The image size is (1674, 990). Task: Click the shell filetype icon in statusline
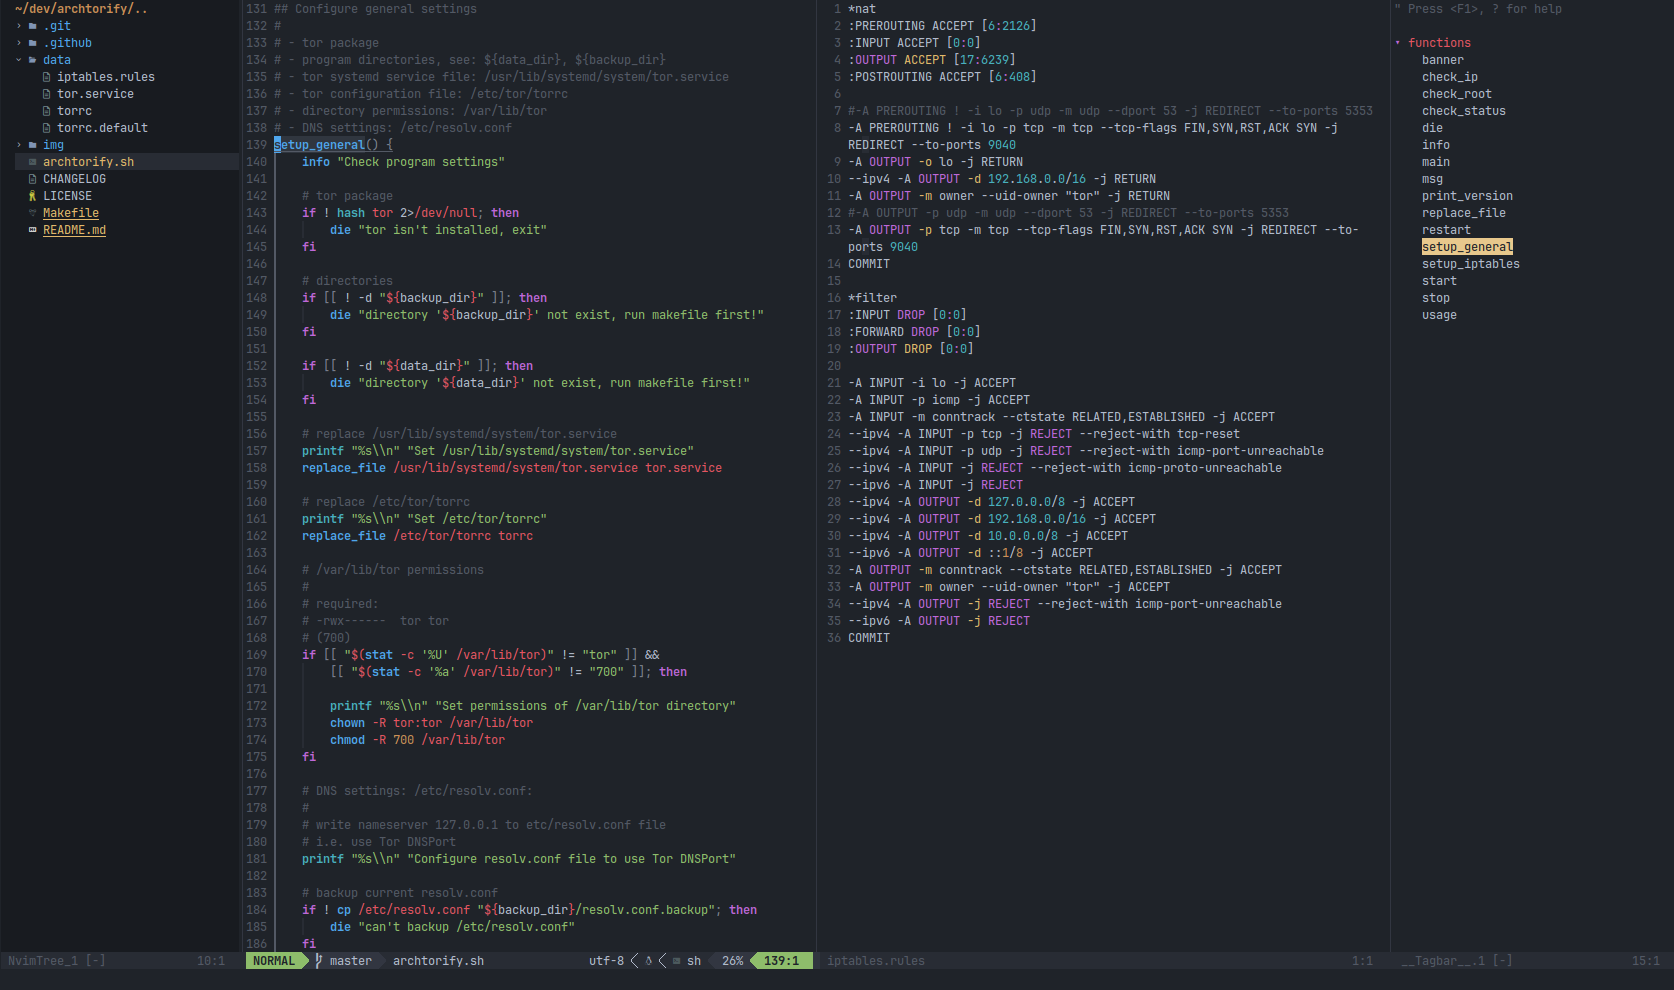[x=677, y=961]
